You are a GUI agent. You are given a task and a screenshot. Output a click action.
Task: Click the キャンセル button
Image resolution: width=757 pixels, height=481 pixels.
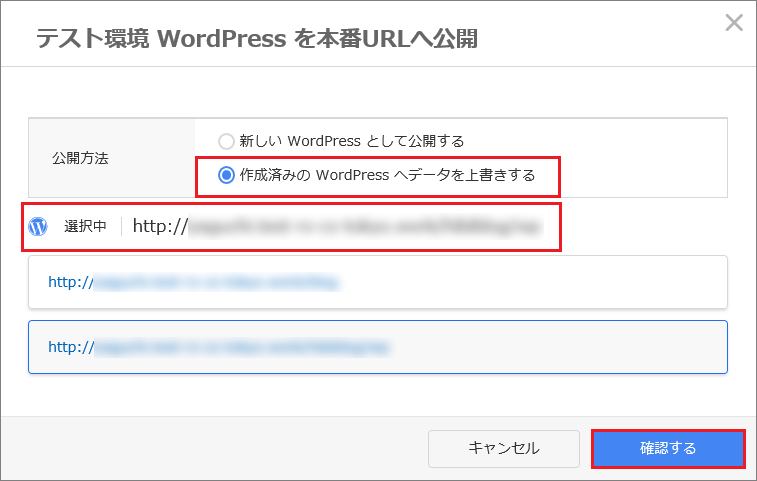[x=504, y=449]
